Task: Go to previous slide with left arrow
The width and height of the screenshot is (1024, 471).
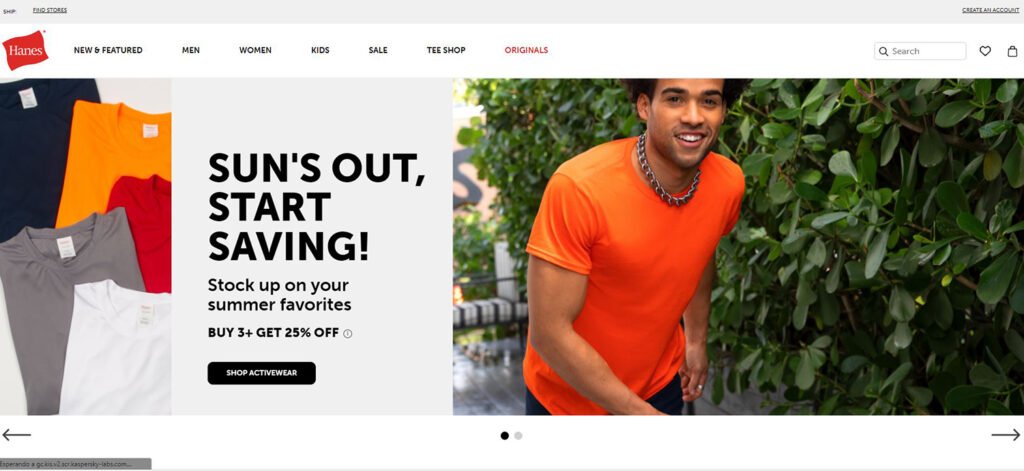Action: click(x=16, y=434)
